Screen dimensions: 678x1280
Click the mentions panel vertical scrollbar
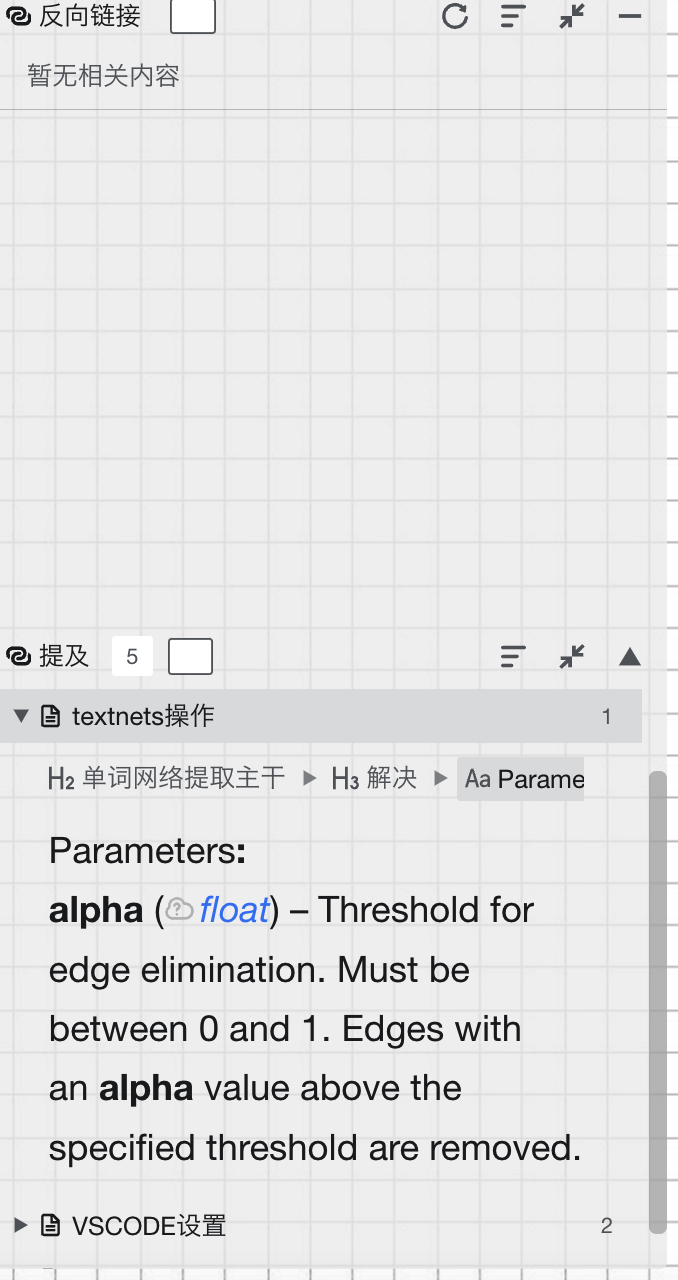657,1000
